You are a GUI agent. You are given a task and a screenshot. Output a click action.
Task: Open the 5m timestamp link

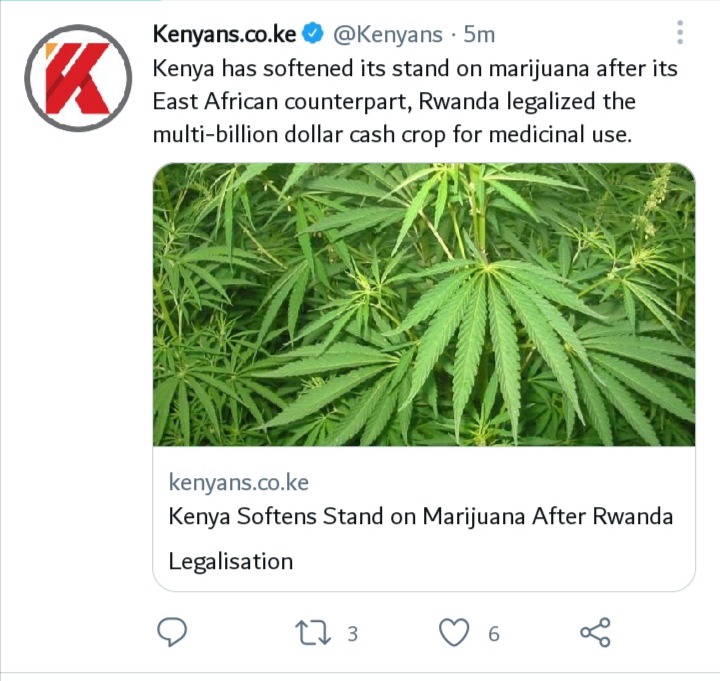pos(479,34)
